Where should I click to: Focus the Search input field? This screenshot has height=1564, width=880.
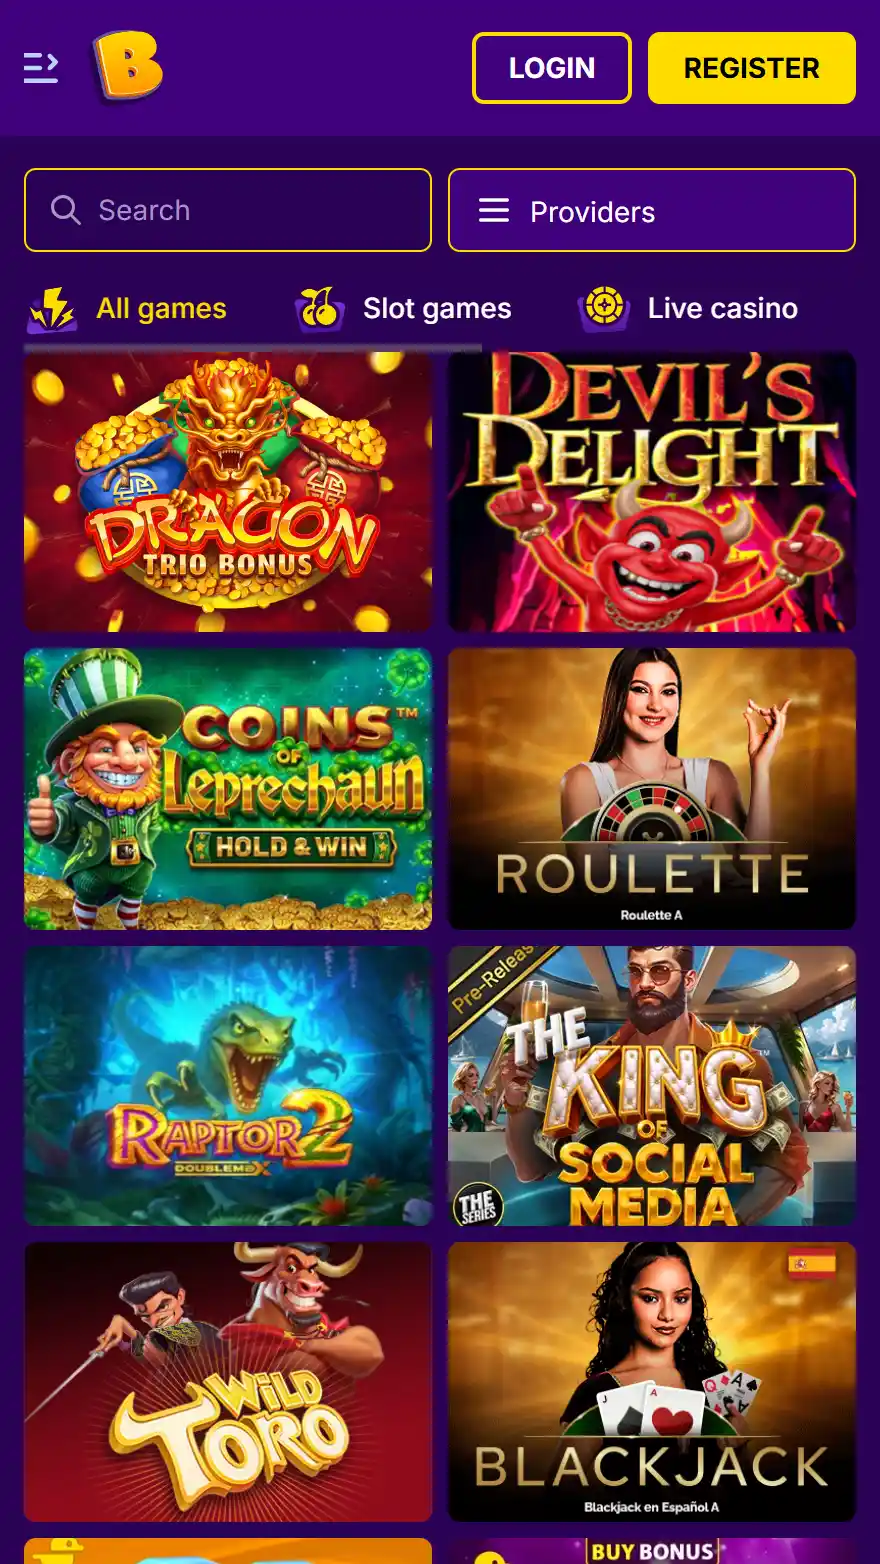(228, 210)
